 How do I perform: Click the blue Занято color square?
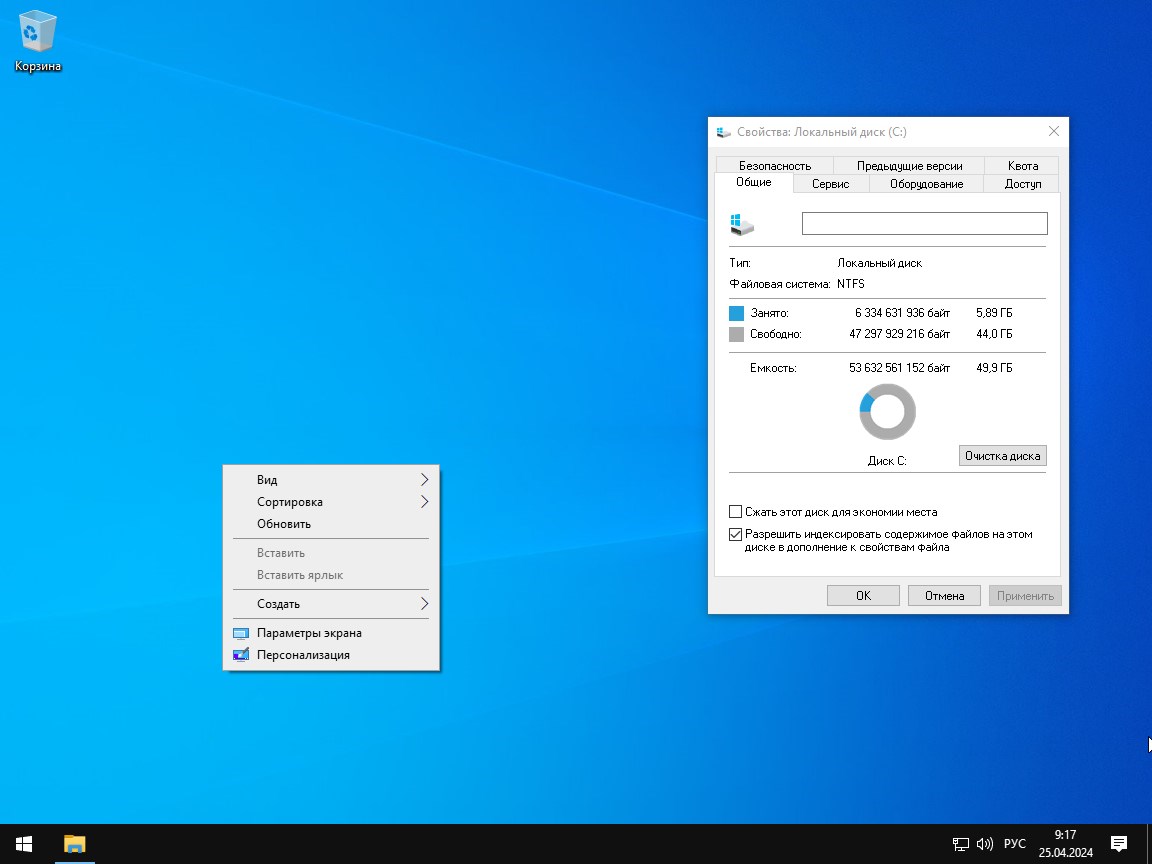coord(737,313)
